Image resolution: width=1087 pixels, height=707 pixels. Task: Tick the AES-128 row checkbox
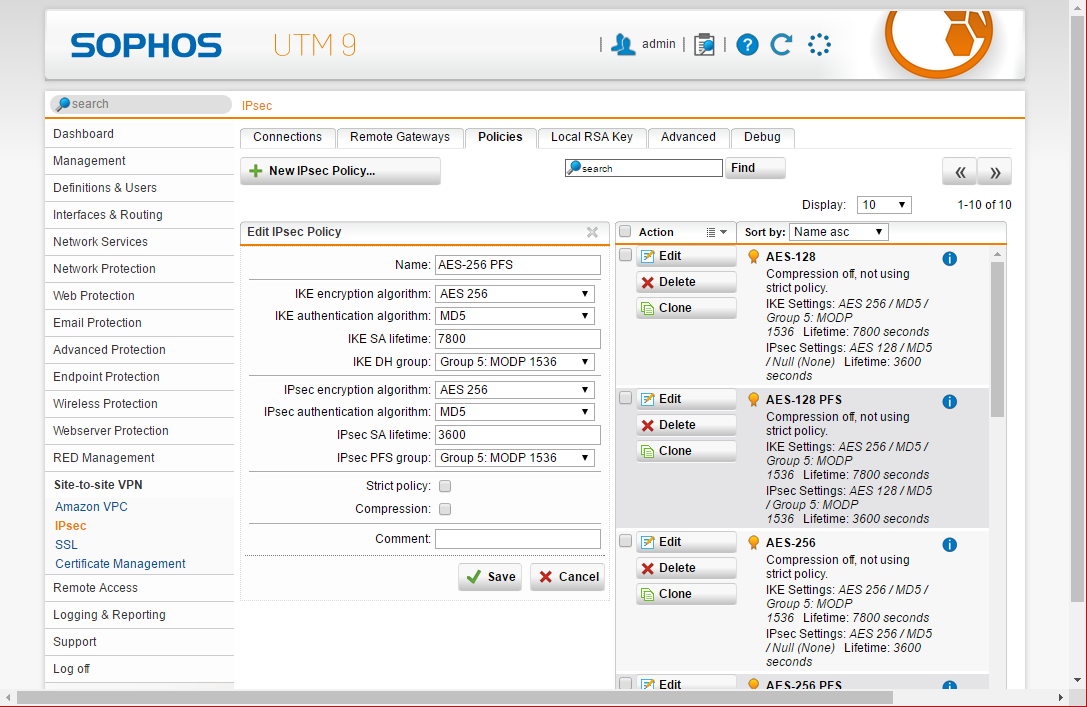coord(625,255)
